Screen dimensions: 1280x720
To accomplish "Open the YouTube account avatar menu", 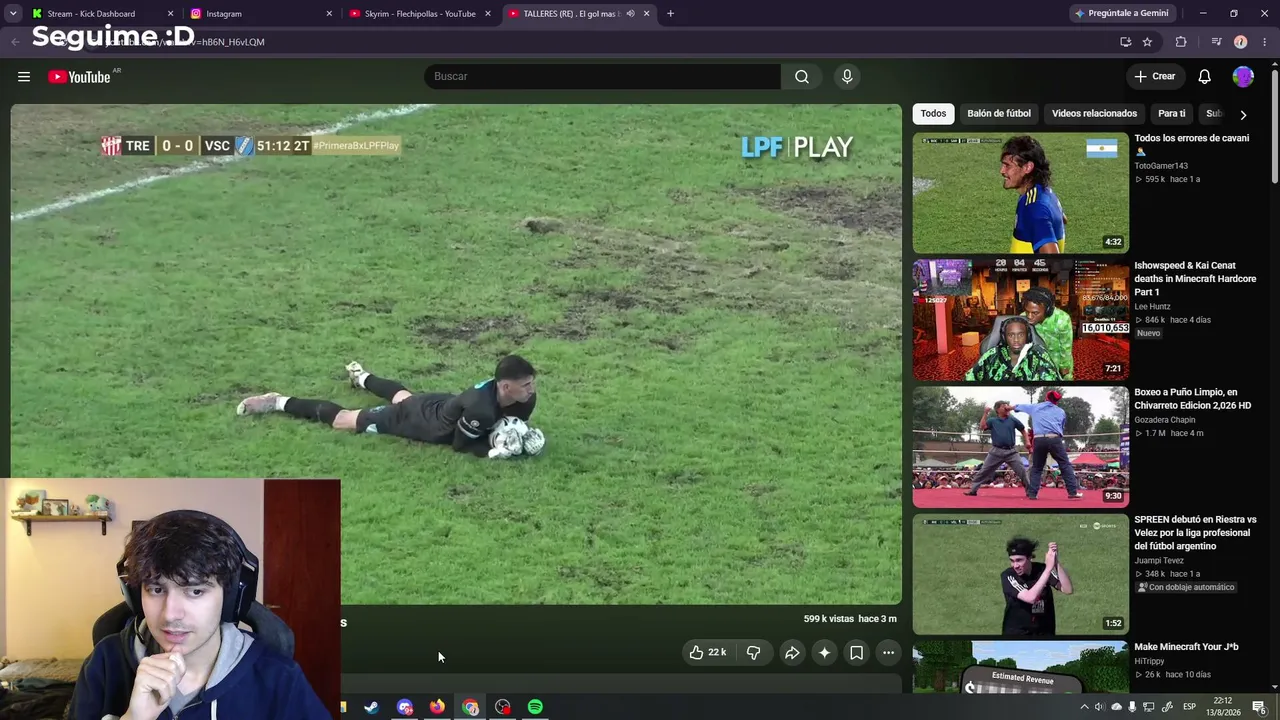I will (x=1243, y=77).
